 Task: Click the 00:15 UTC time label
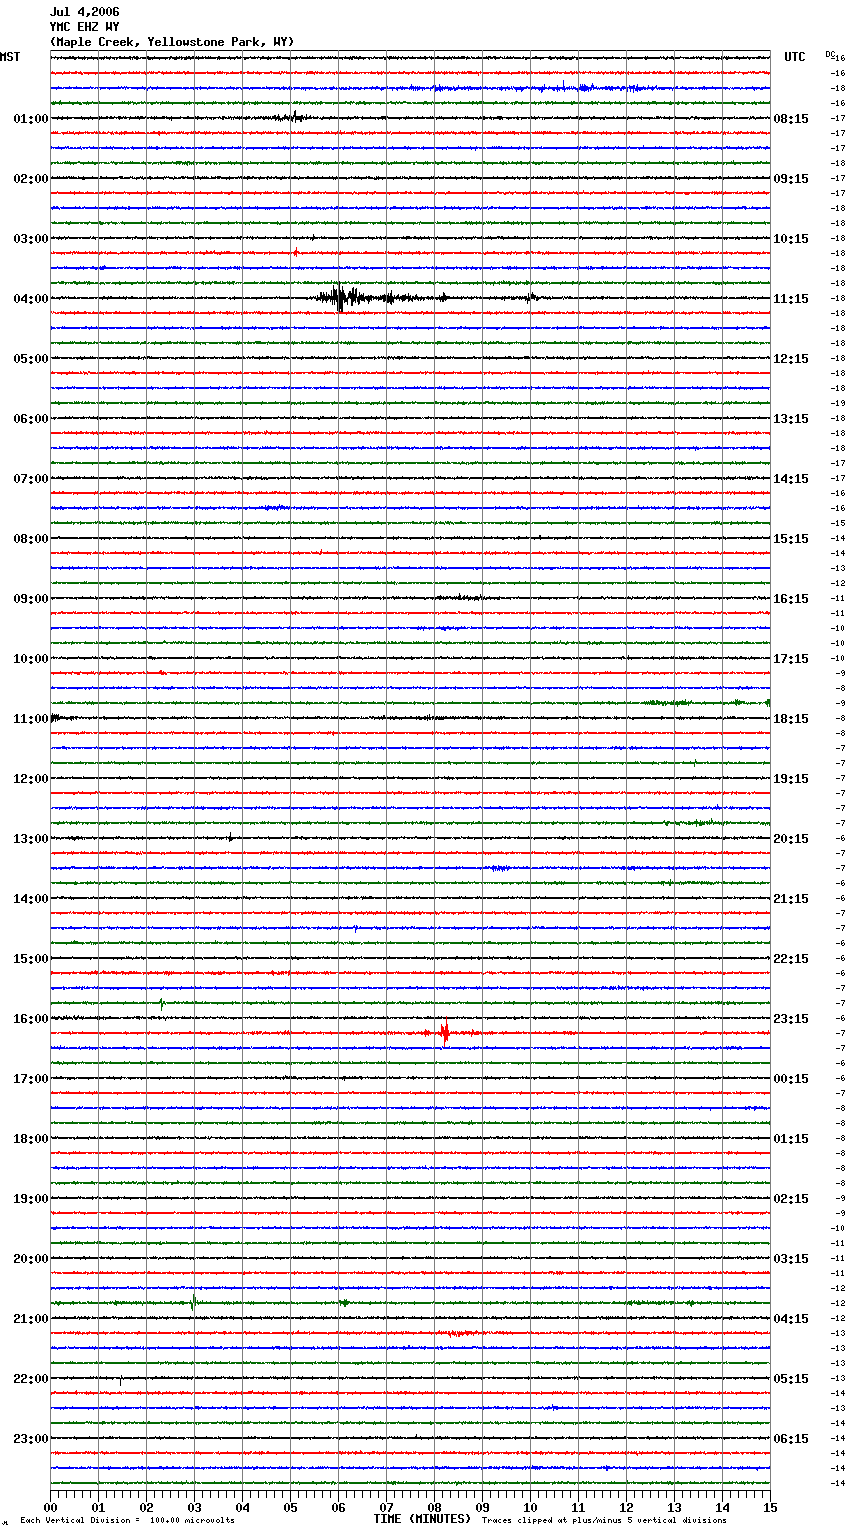point(791,1079)
